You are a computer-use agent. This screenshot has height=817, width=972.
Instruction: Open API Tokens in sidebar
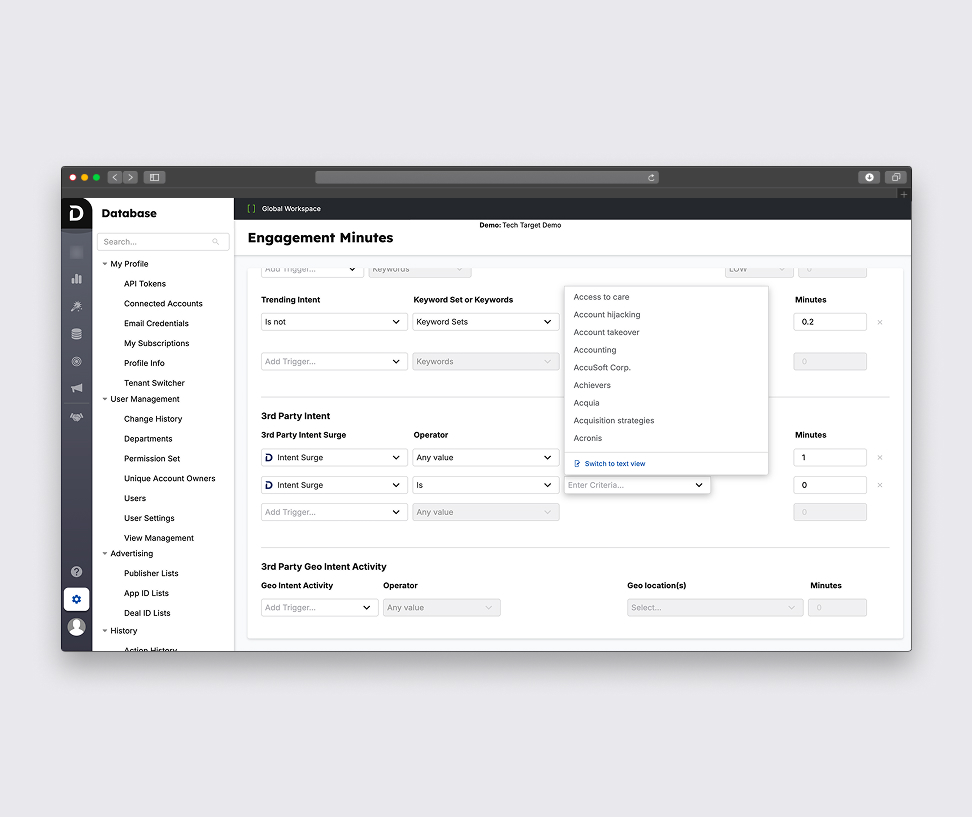pyautogui.click(x=144, y=284)
